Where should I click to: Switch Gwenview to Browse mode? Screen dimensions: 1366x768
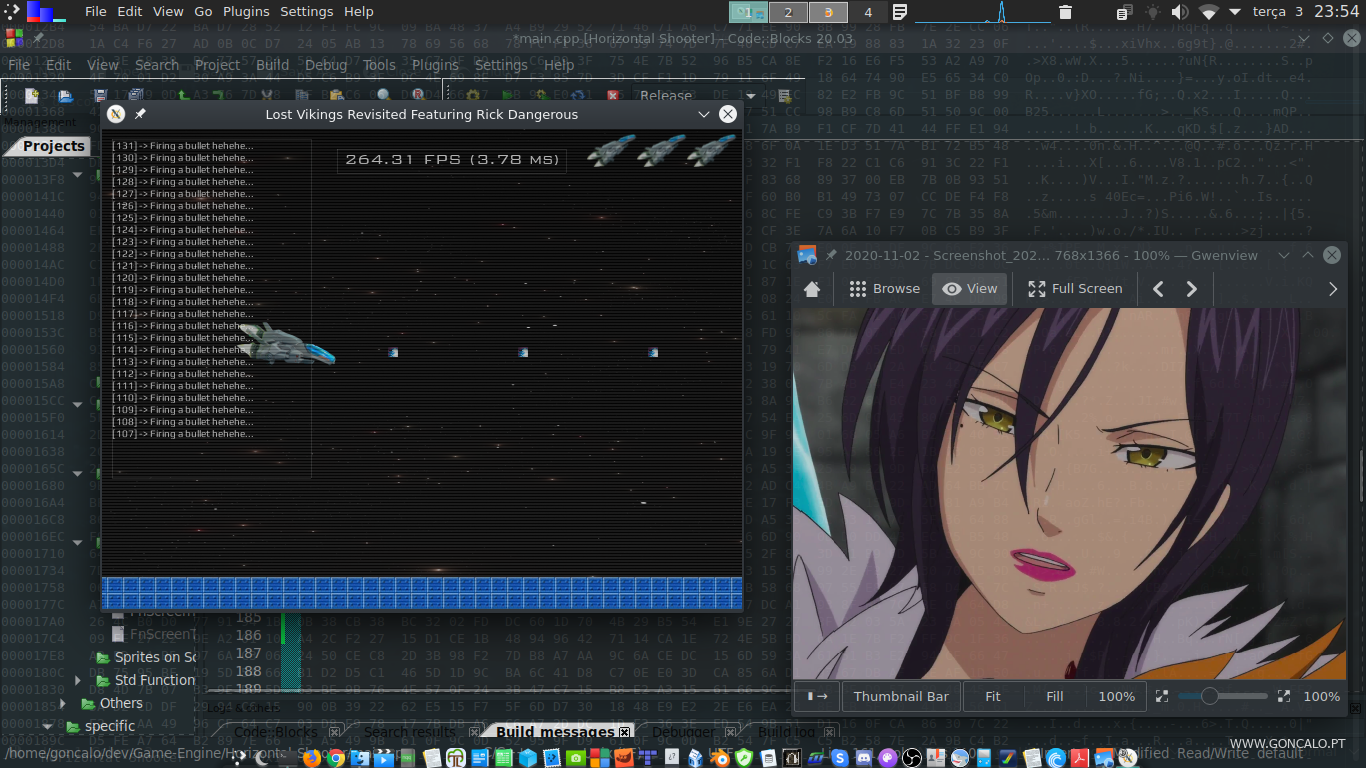click(x=884, y=289)
